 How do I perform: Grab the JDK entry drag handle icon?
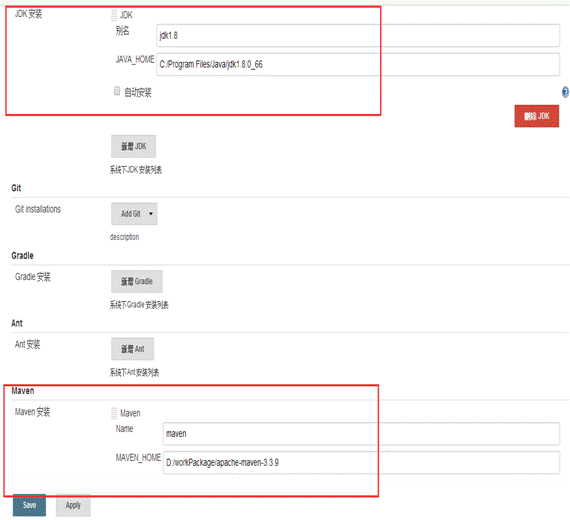[x=114, y=15]
